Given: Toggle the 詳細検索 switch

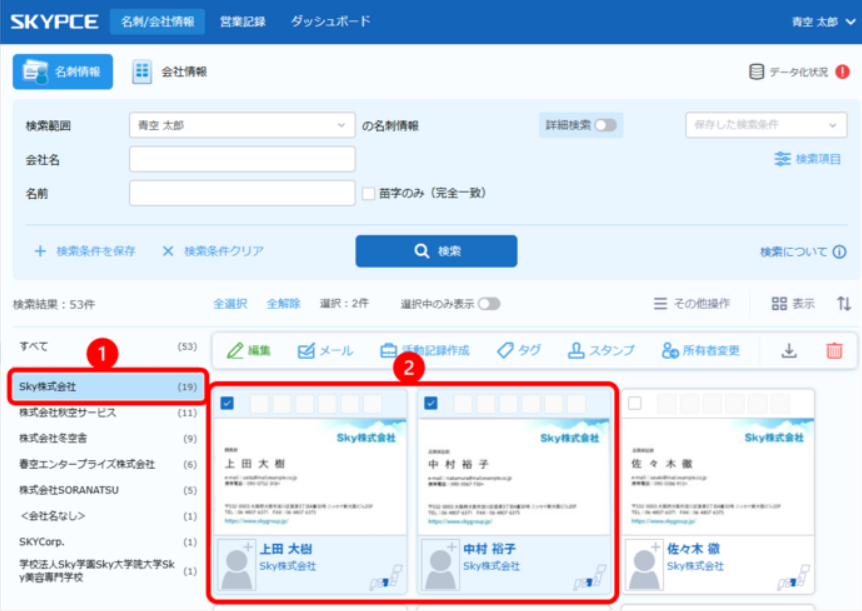Looking at the screenshot, I should [606, 125].
